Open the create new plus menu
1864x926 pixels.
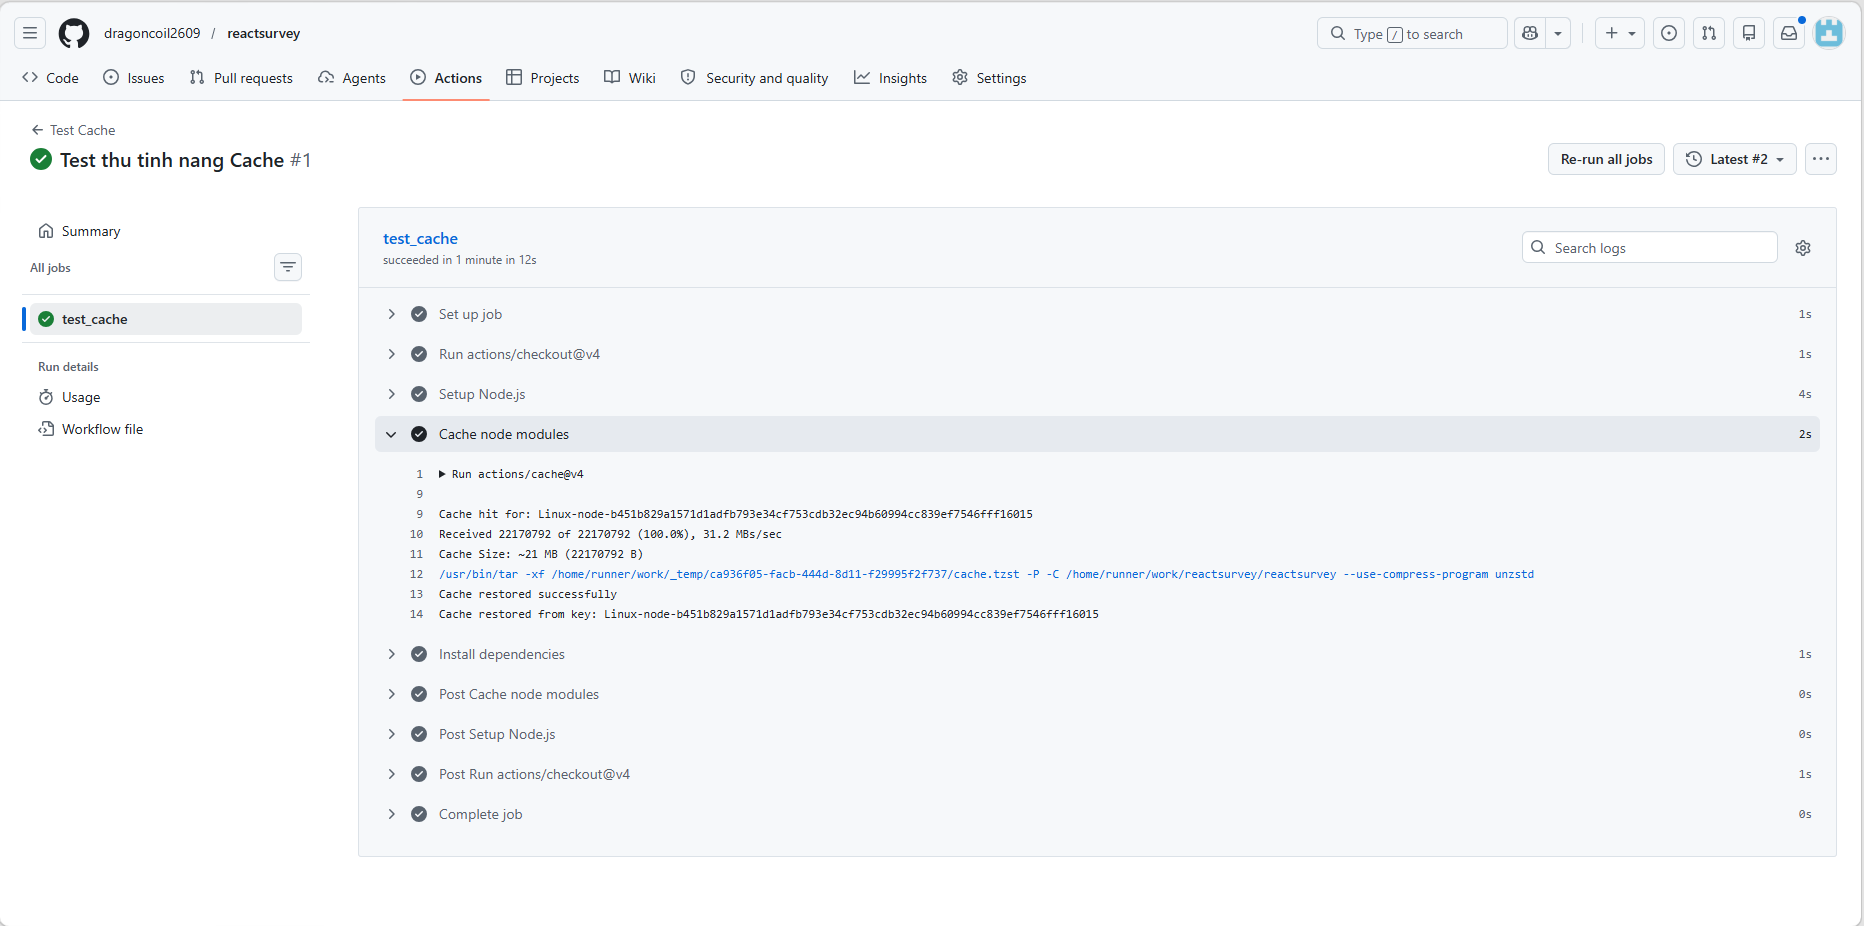pyautogui.click(x=1620, y=33)
